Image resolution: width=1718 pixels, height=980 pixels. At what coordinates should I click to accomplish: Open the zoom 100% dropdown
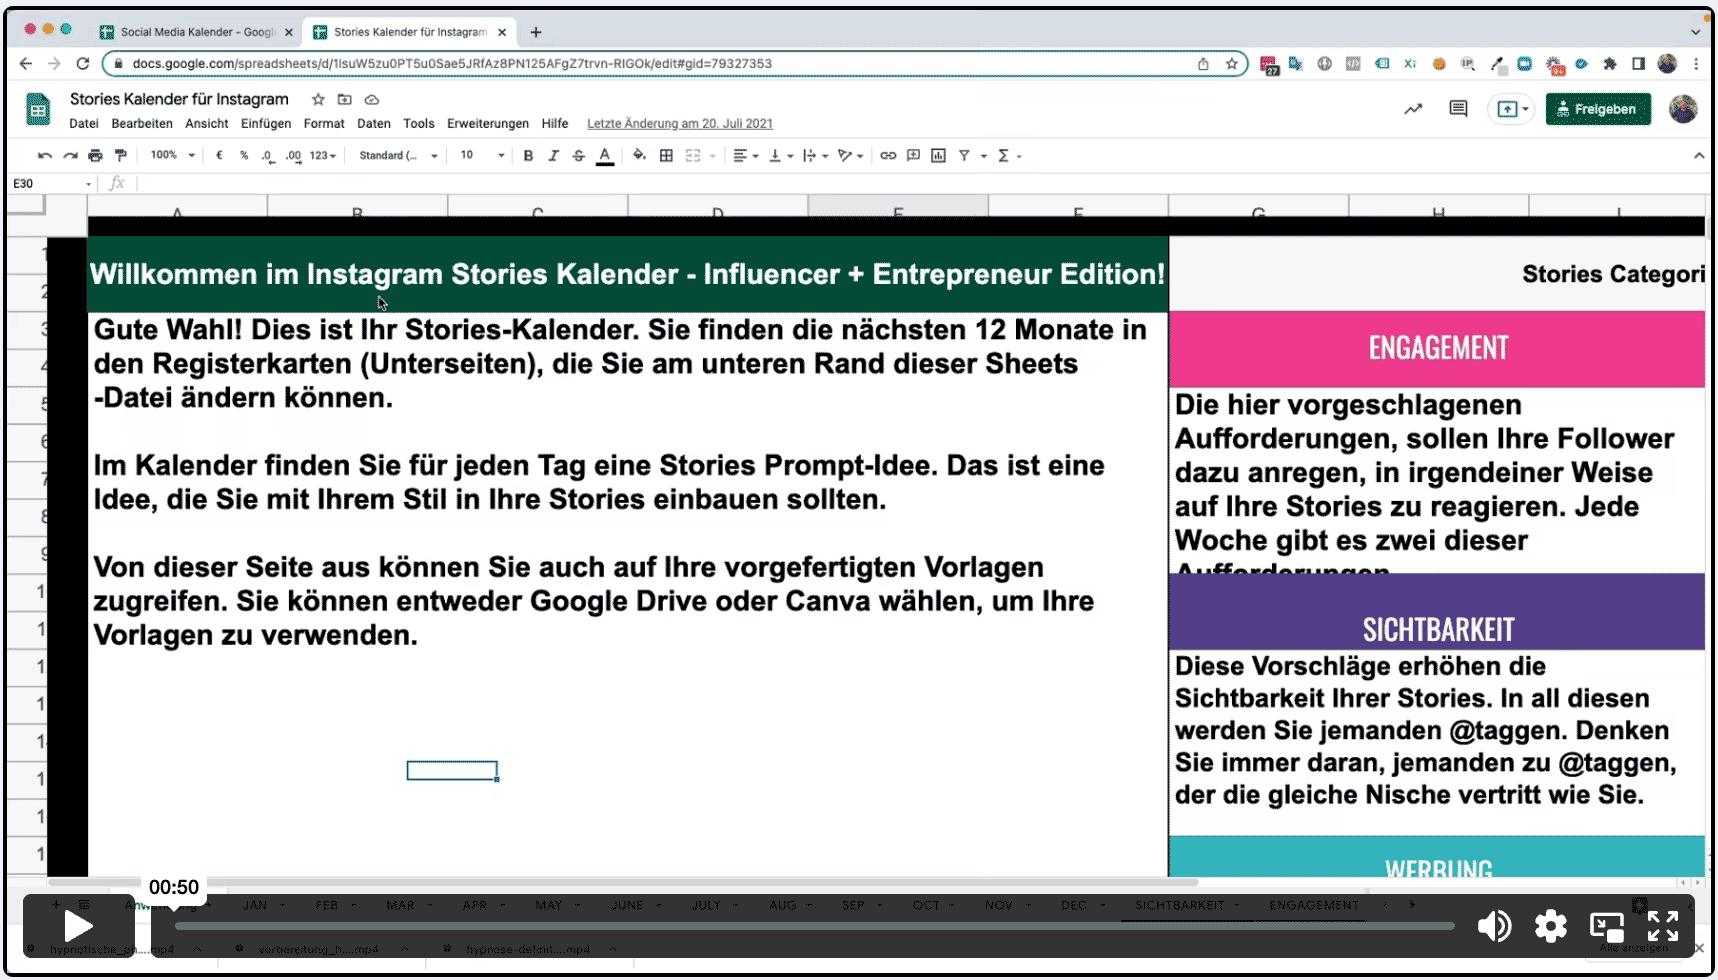172,156
